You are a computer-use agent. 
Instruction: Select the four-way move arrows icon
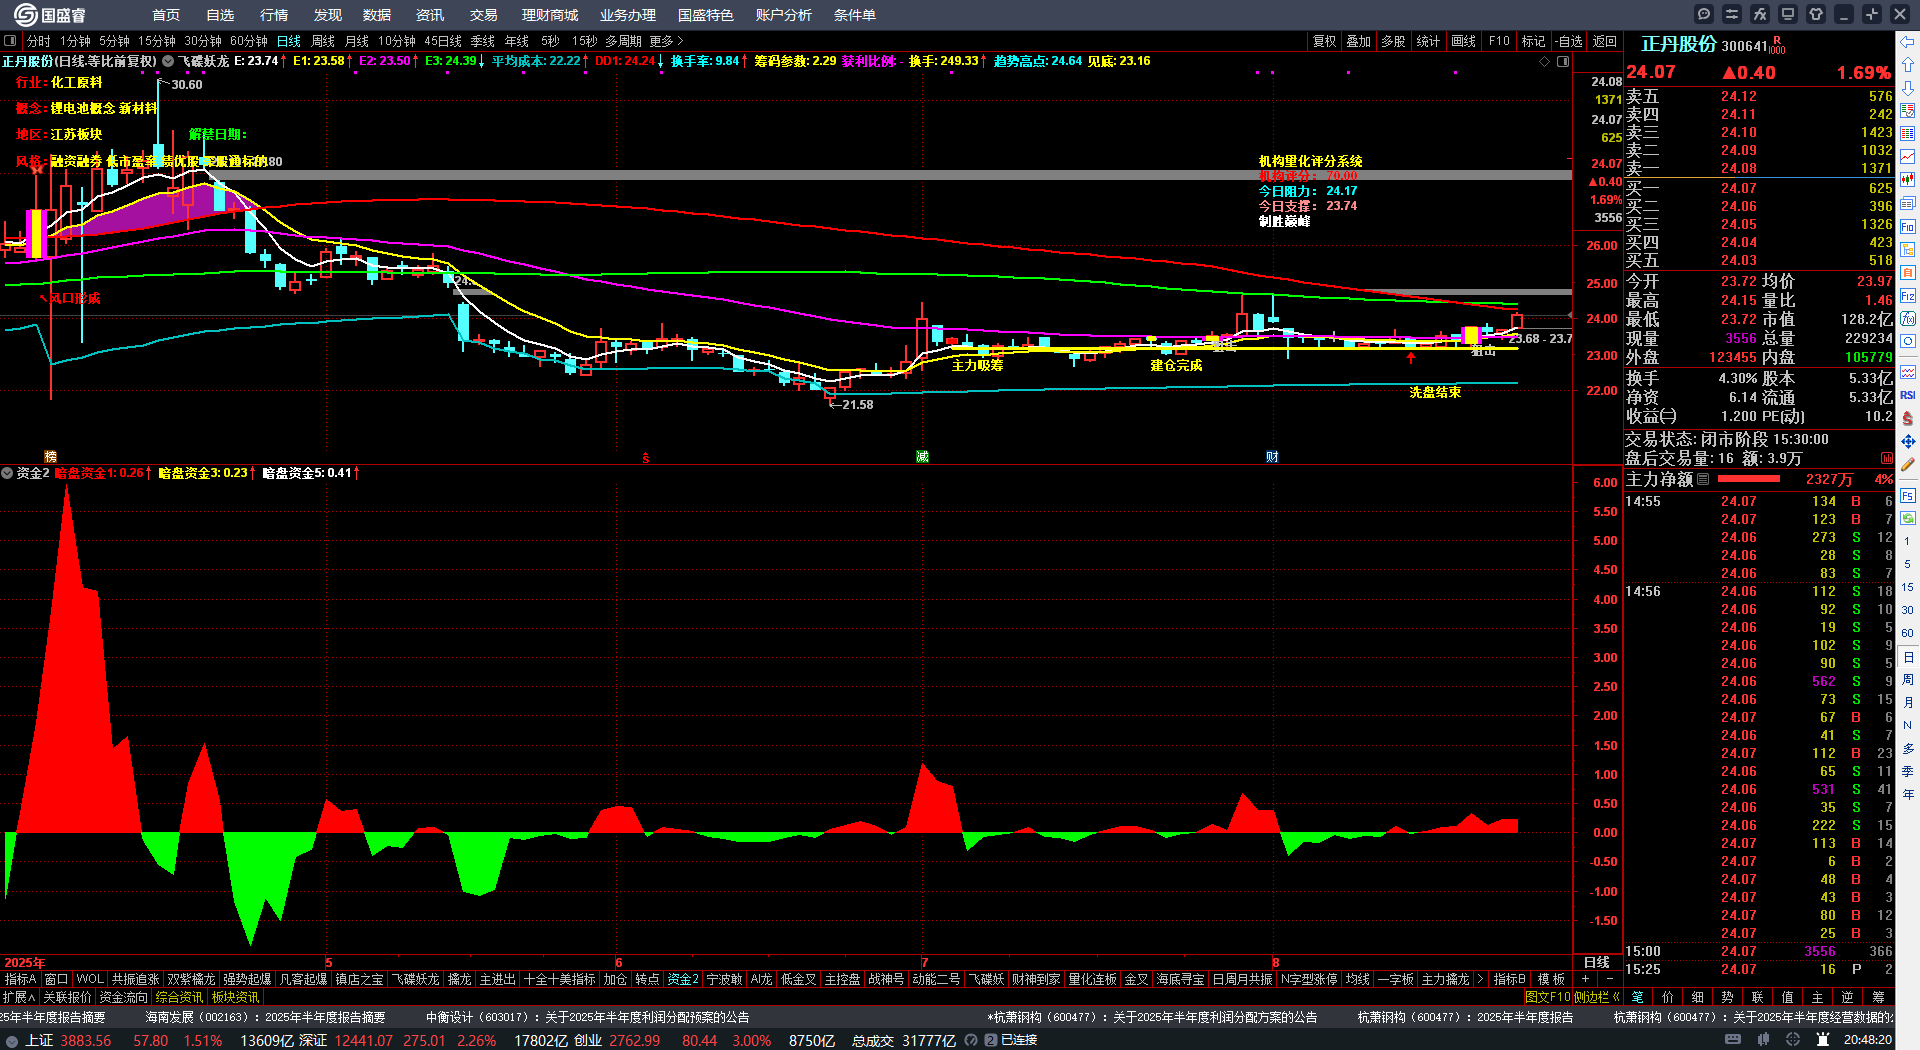point(1908,441)
